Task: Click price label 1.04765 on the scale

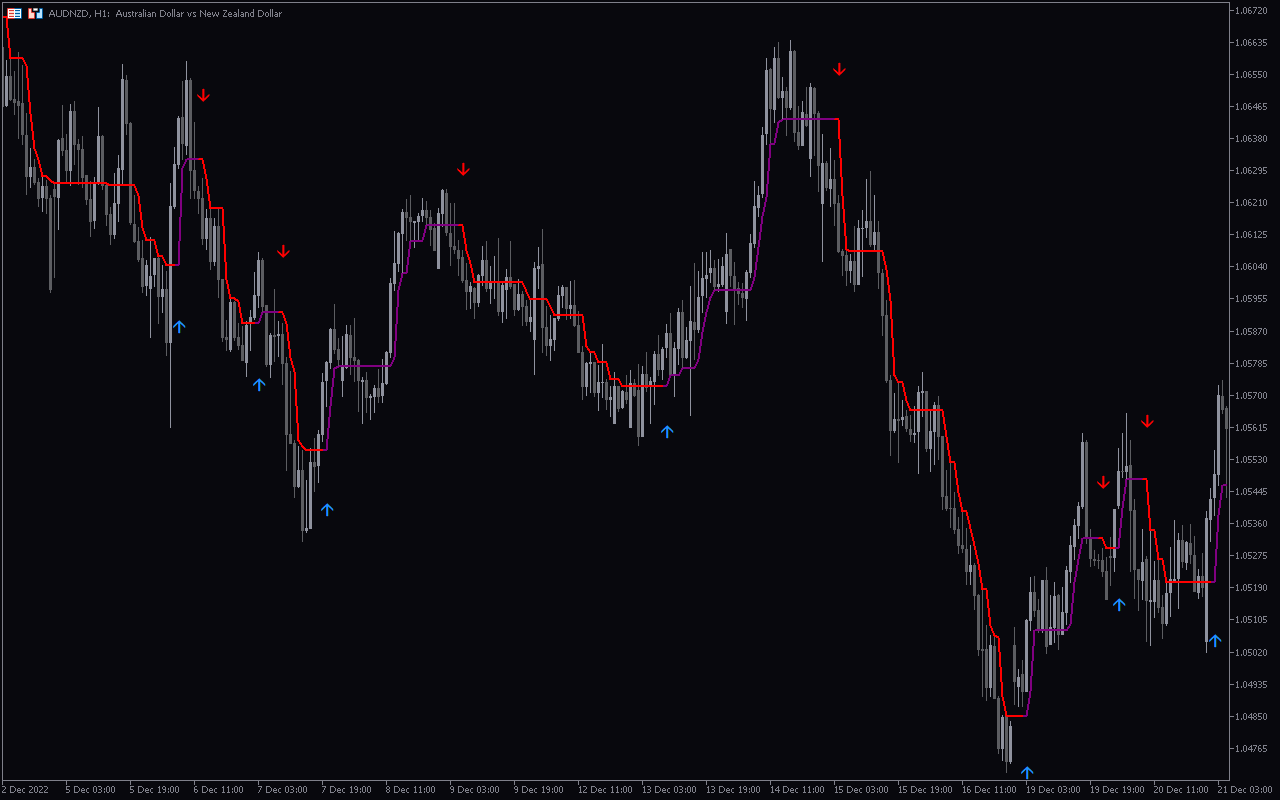Action: (1251, 748)
